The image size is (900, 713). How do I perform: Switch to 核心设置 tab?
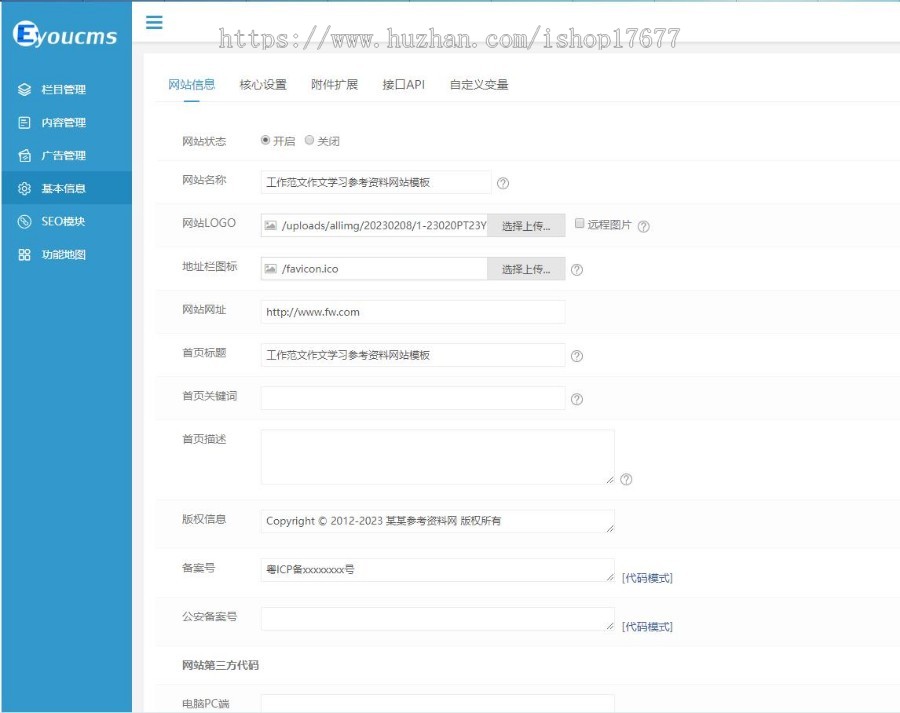[263, 85]
